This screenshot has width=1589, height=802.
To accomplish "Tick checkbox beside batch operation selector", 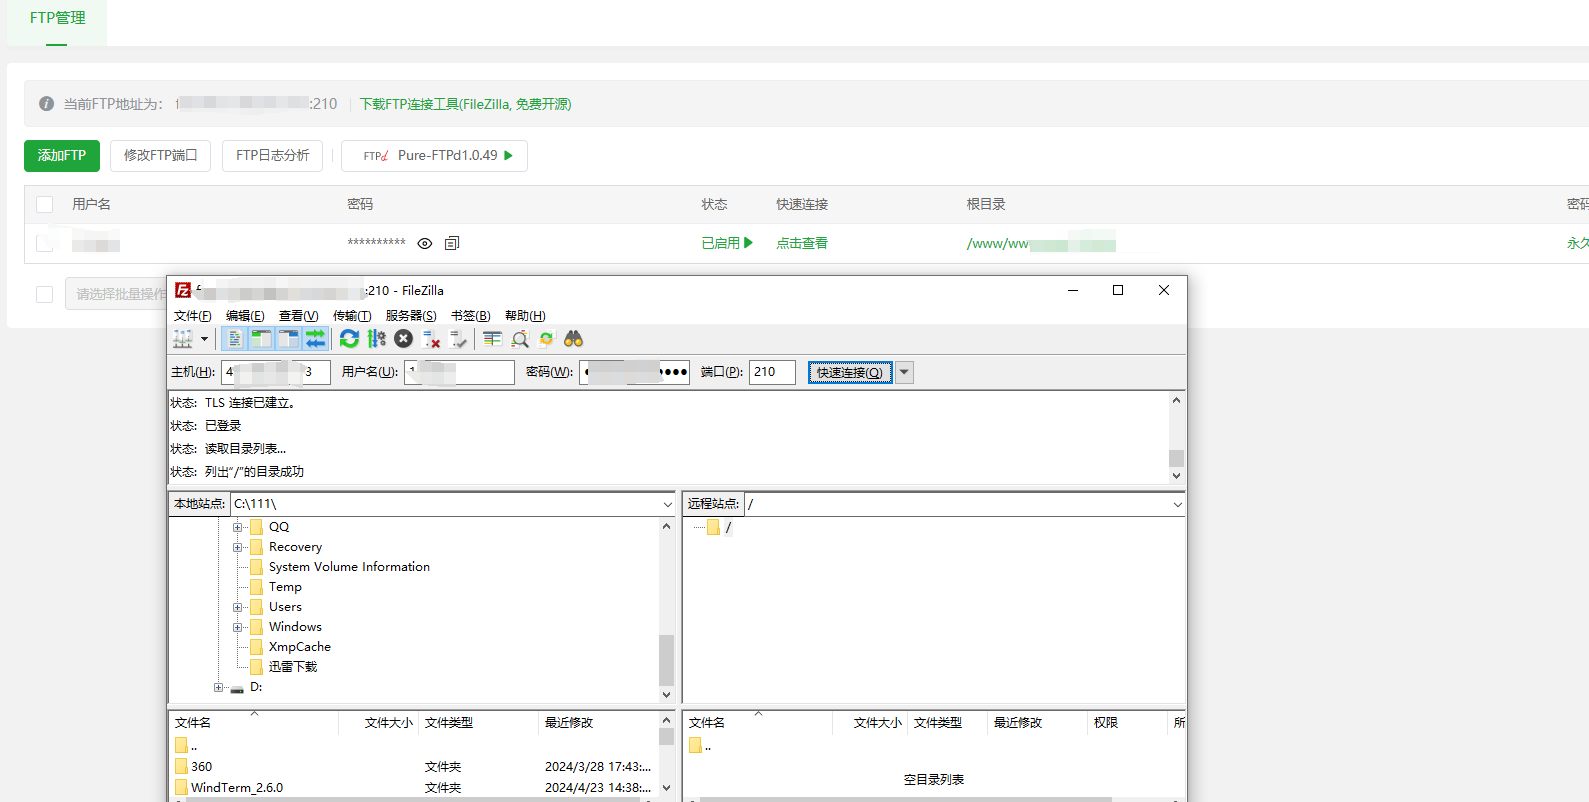I will tap(44, 294).
